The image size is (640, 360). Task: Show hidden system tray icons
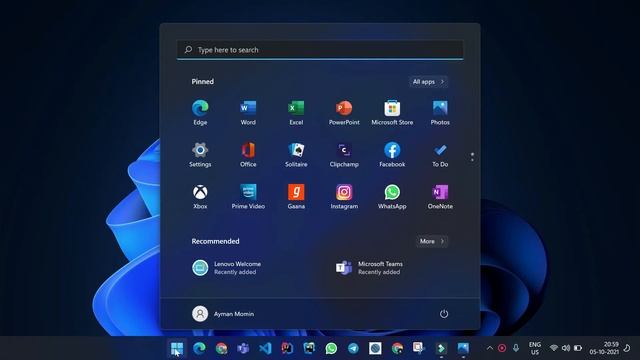click(x=489, y=348)
